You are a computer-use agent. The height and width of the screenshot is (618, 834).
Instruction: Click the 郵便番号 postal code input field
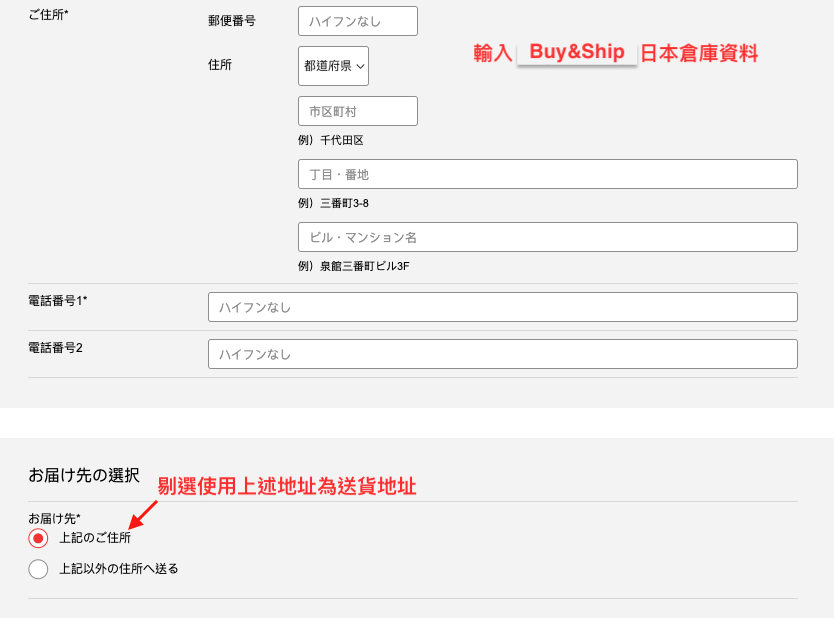pyautogui.click(x=357, y=21)
